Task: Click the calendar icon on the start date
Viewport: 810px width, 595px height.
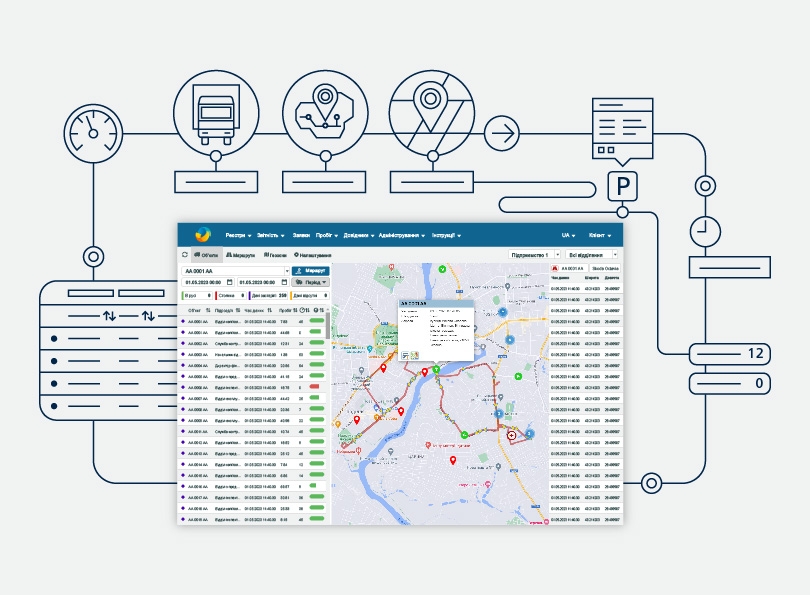Action: (x=231, y=281)
